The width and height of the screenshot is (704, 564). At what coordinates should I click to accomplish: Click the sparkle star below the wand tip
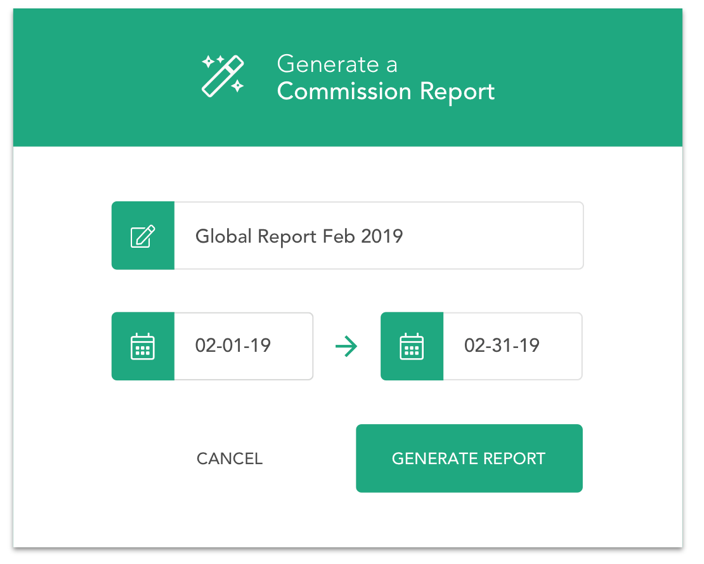237,85
